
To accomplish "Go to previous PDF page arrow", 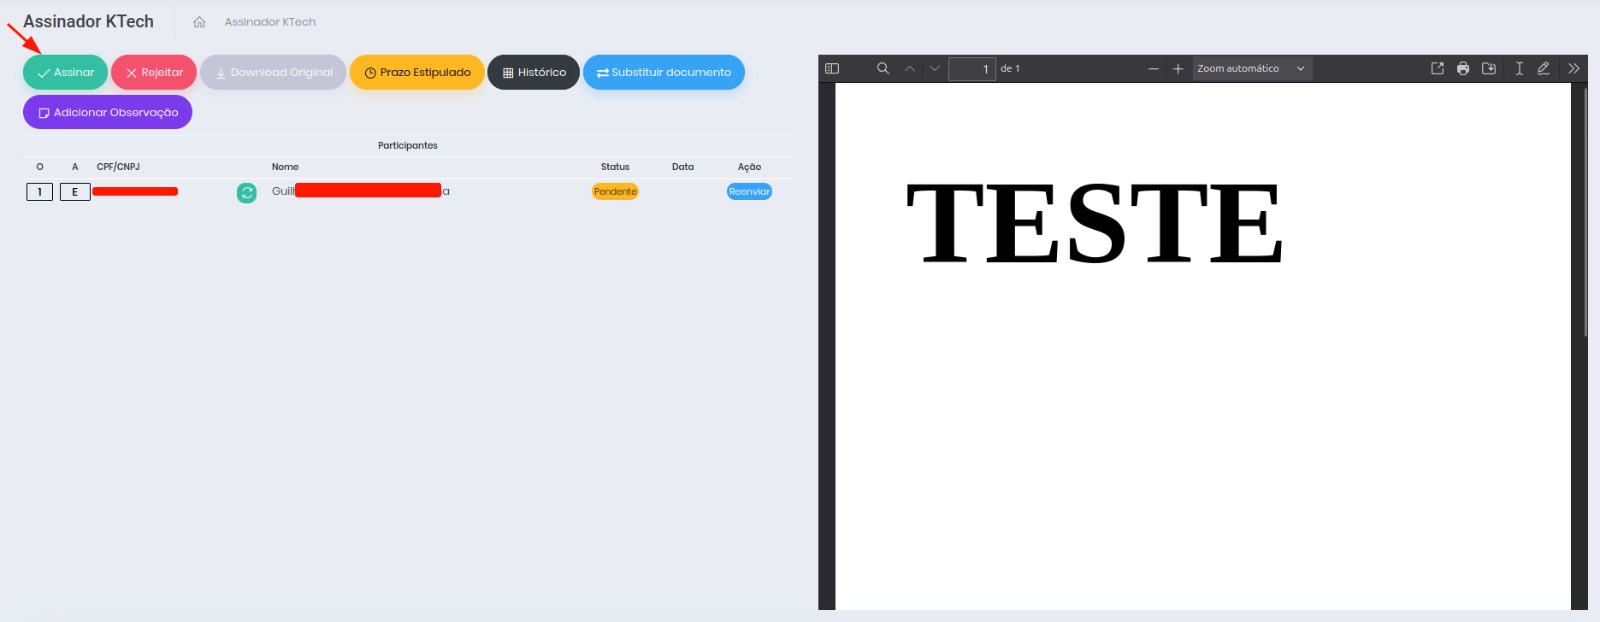I will (910, 69).
